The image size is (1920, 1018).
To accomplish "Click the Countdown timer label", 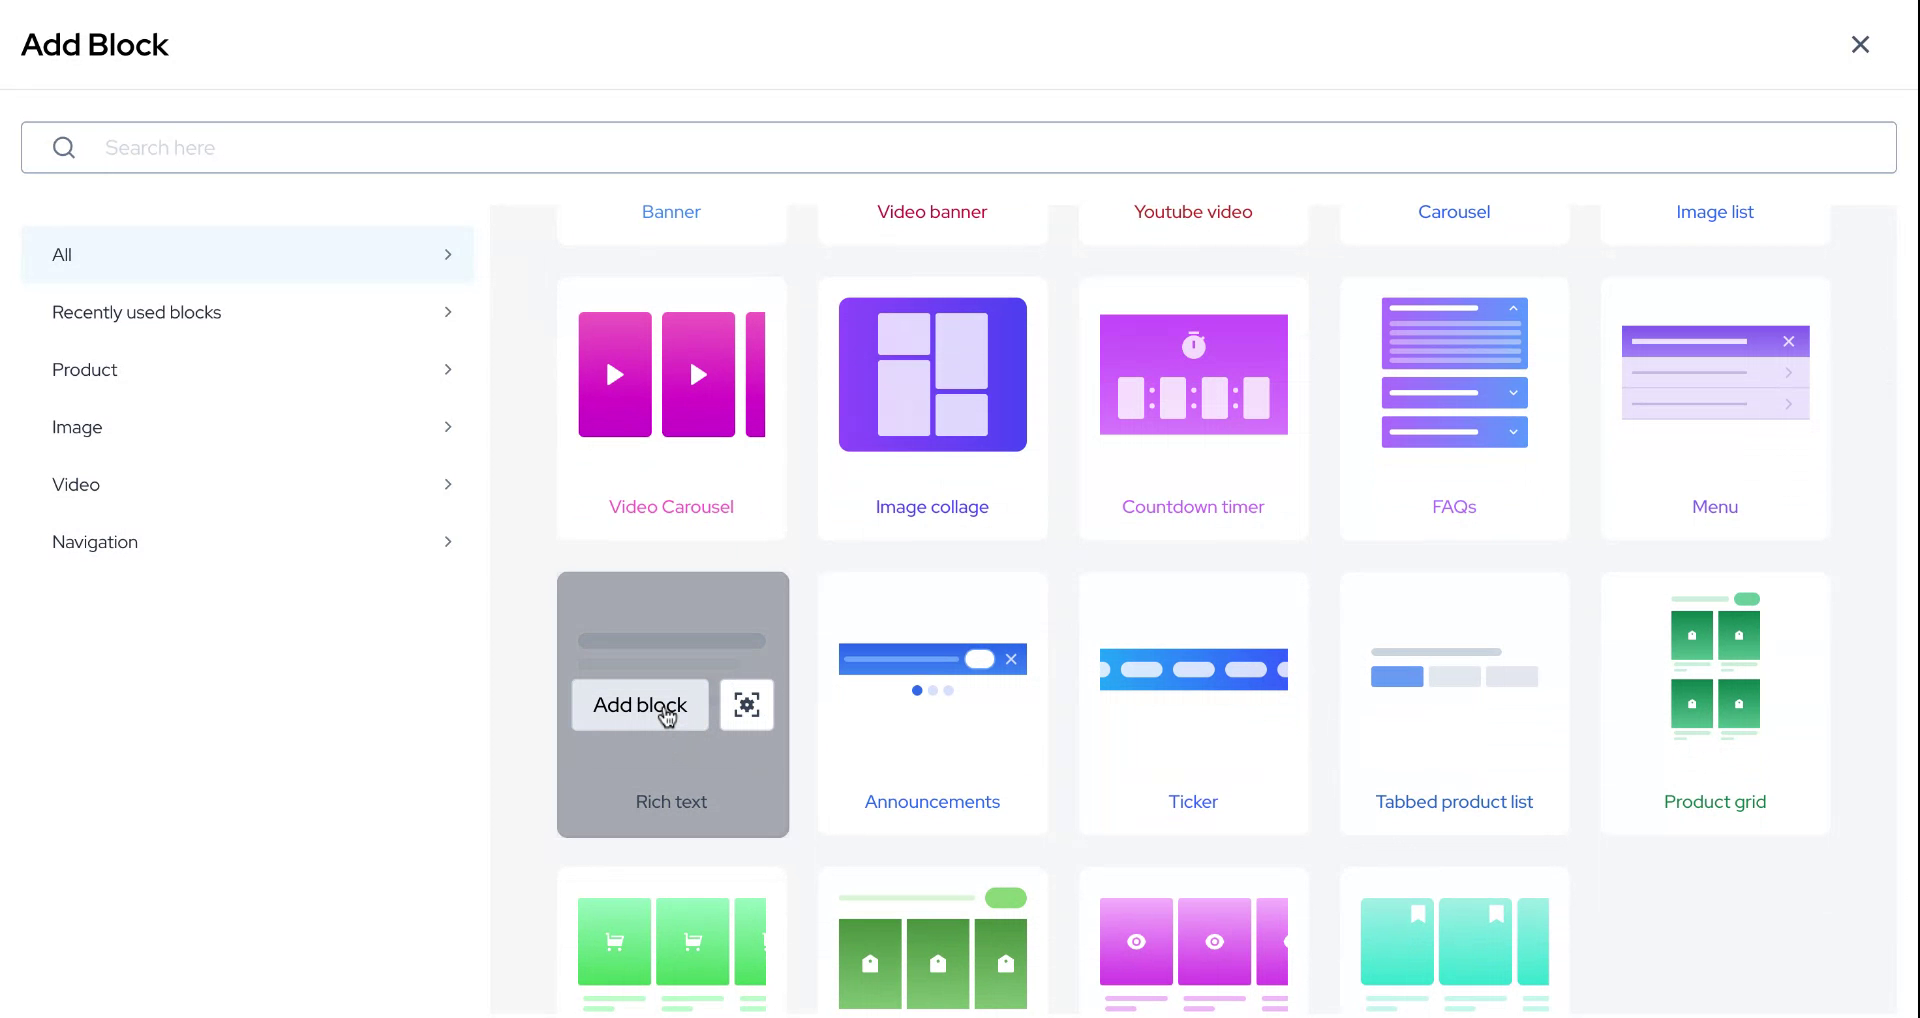I will click(x=1193, y=507).
